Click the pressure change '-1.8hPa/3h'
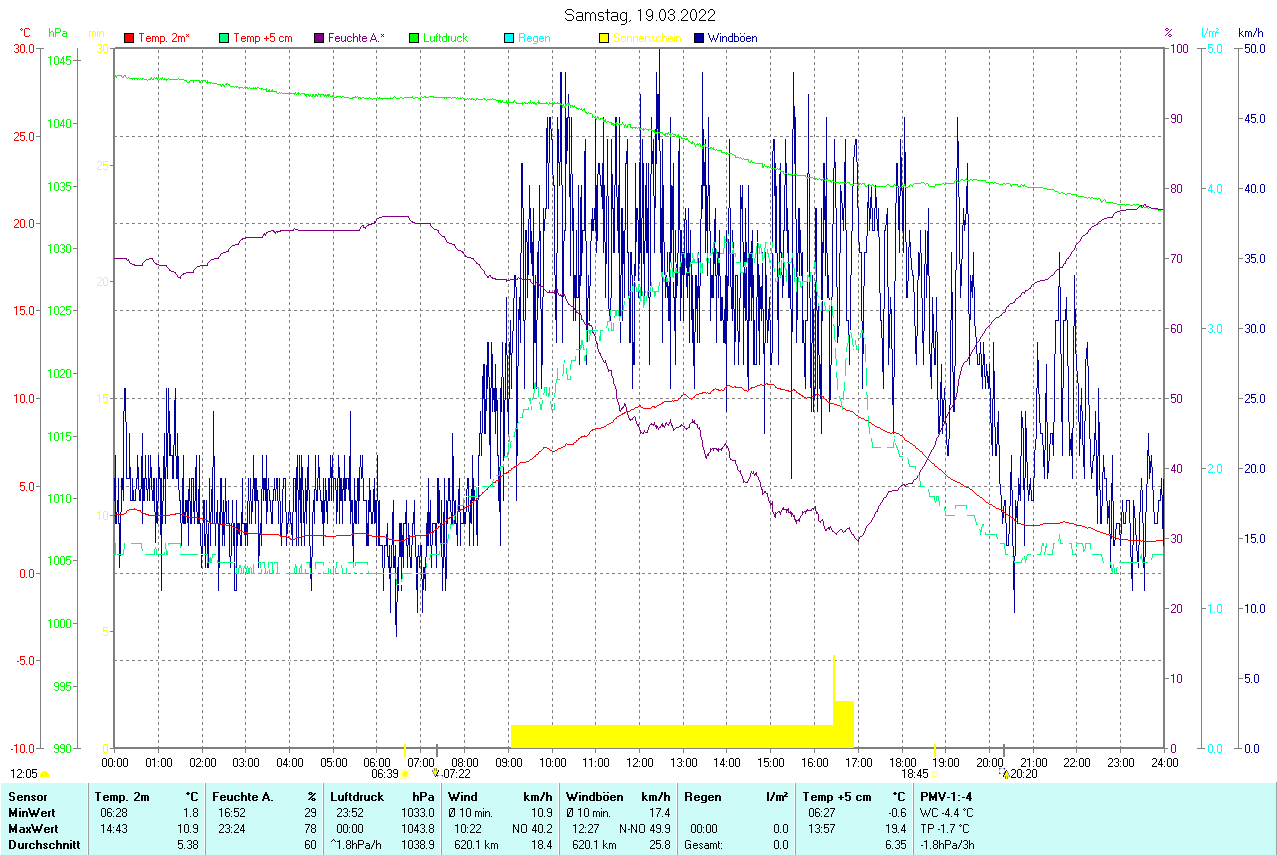1277x855 pixels. point(949,845)
